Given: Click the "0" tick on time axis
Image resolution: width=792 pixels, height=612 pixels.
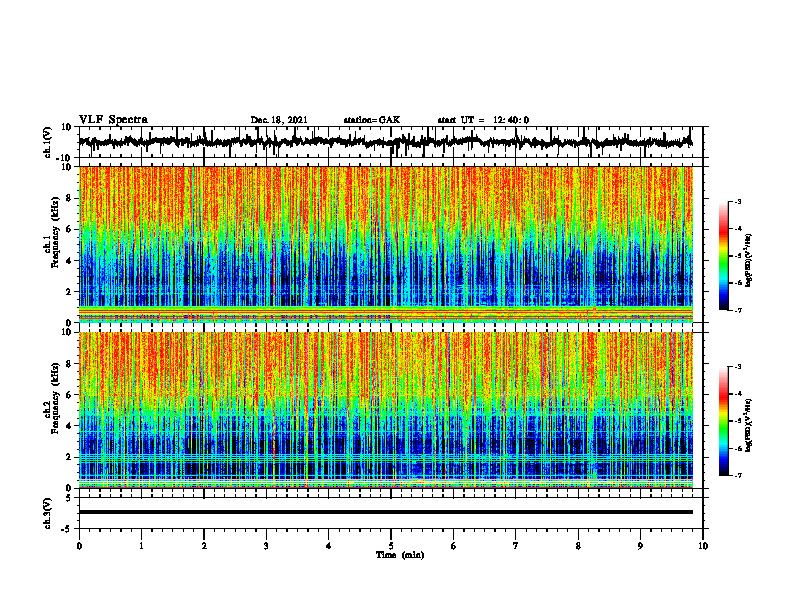Looking at the screenshot, I should 79,546.
